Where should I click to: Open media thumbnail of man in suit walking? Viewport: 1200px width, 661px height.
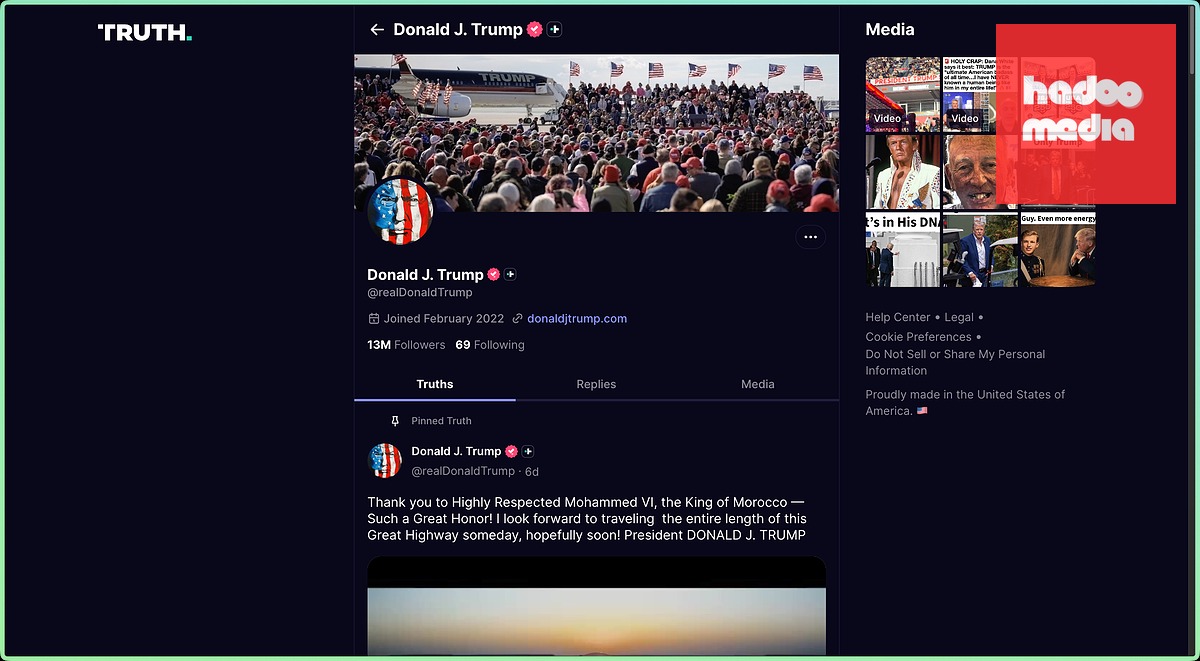click(980, 250)
